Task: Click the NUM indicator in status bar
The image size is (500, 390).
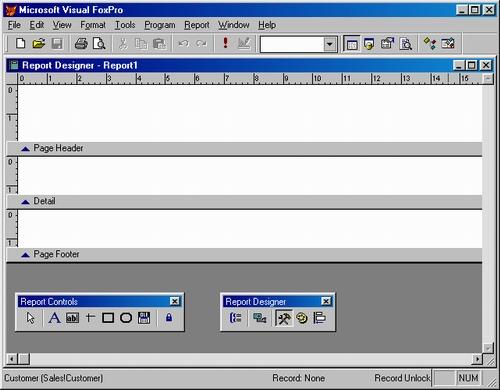Action: click(468, 378)
